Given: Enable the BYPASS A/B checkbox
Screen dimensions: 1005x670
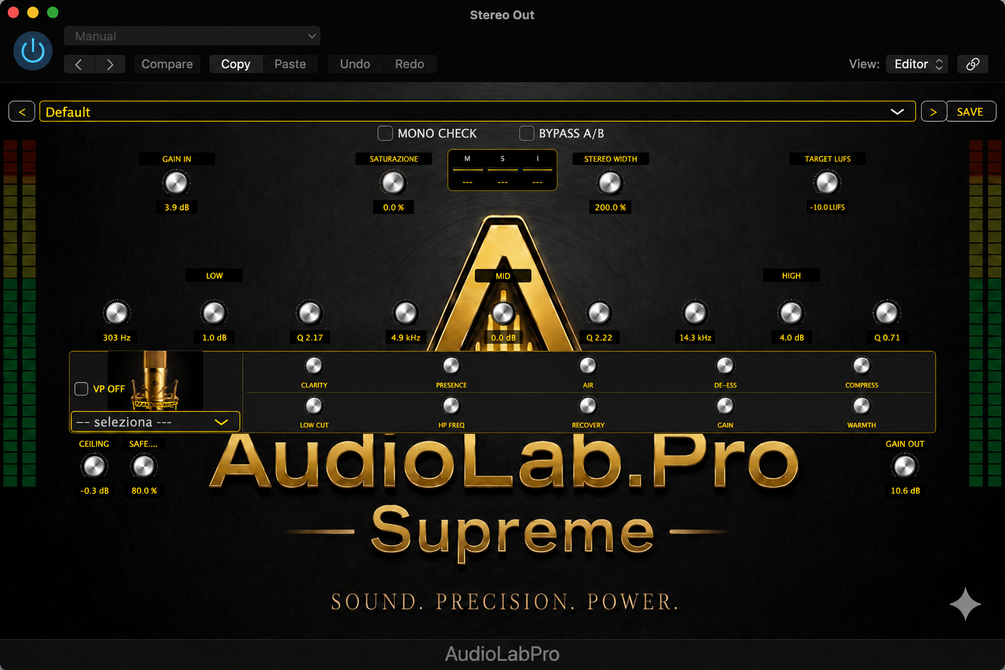Looking at the screenshot, I should pos(526,133).
